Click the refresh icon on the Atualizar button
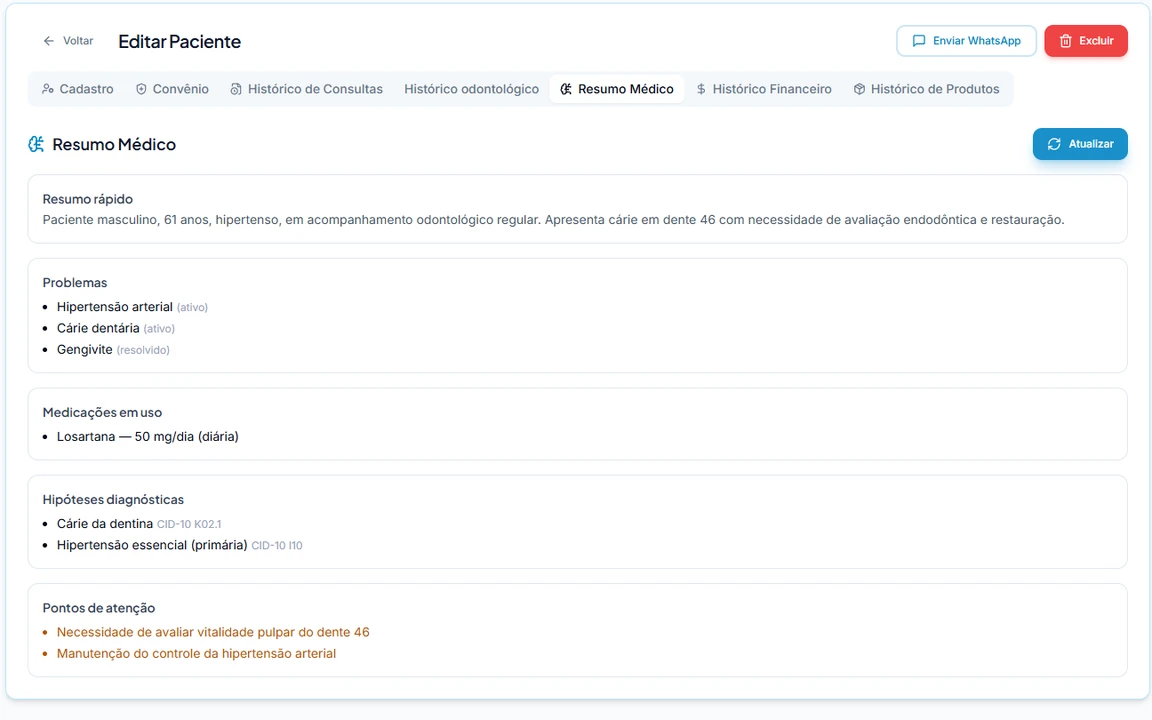1152x720 pixels. click(1054, 144)
